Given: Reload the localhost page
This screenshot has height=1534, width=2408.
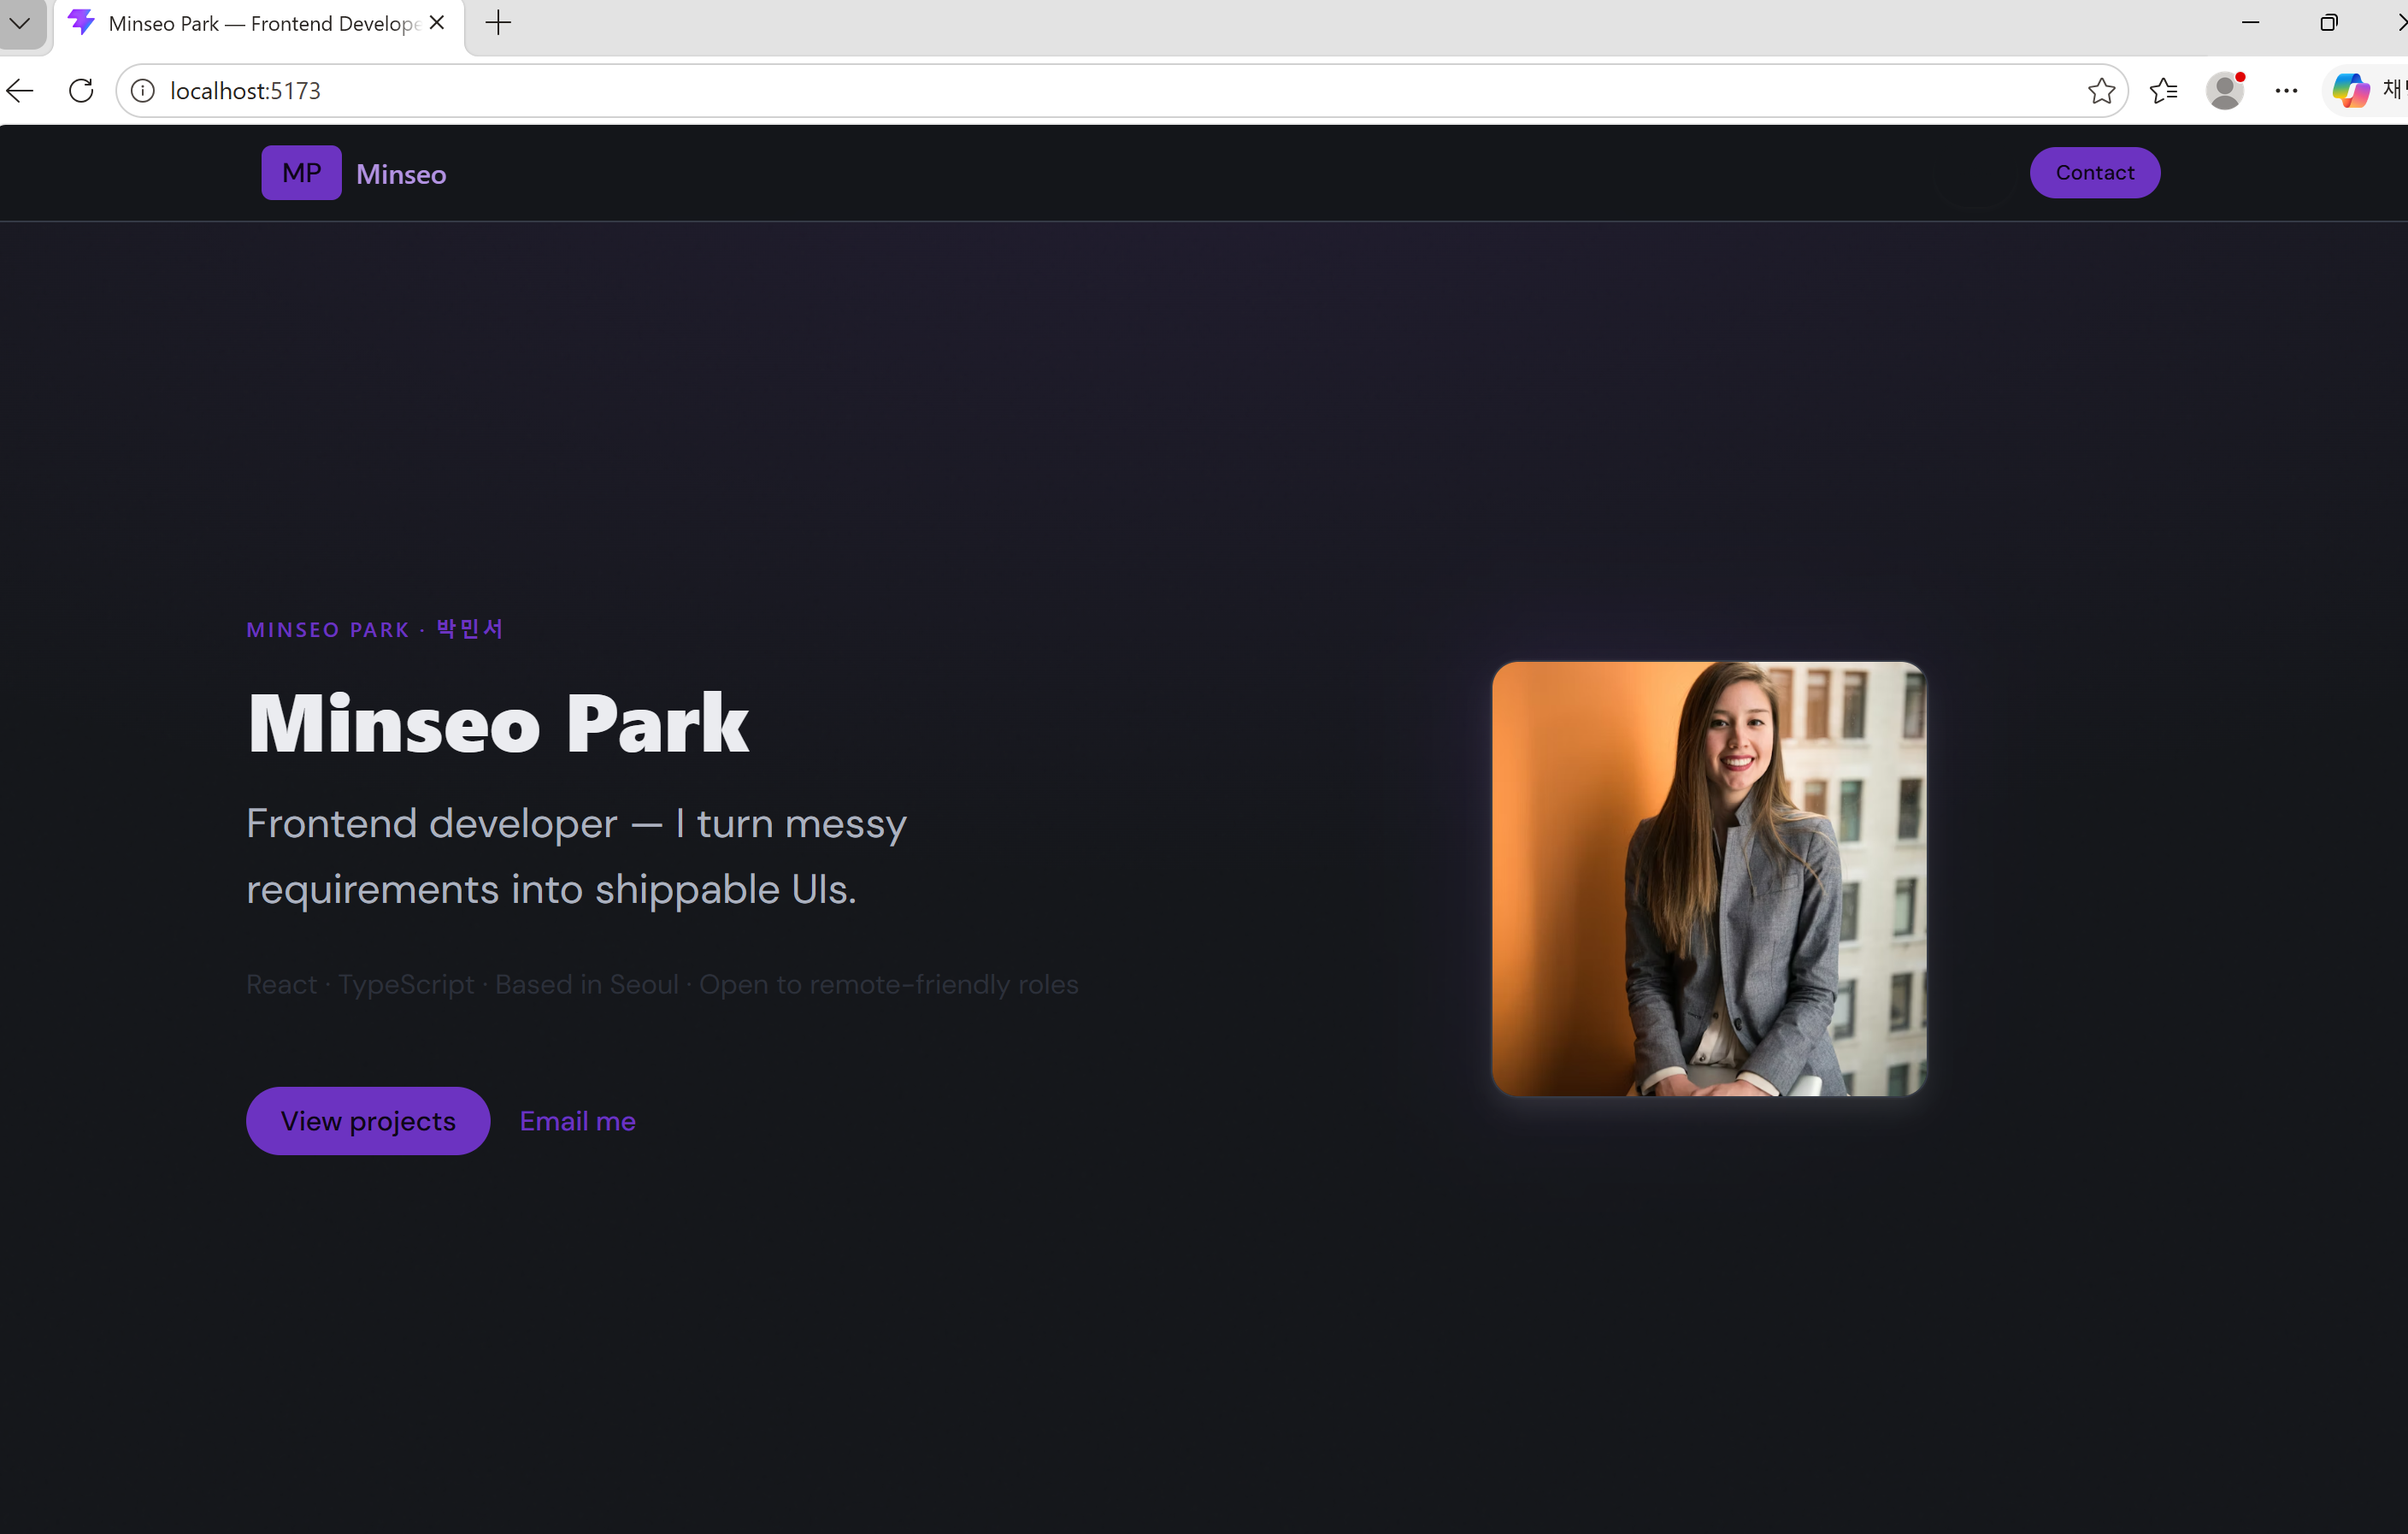Looking at the screenshot, I should (81, 91).
